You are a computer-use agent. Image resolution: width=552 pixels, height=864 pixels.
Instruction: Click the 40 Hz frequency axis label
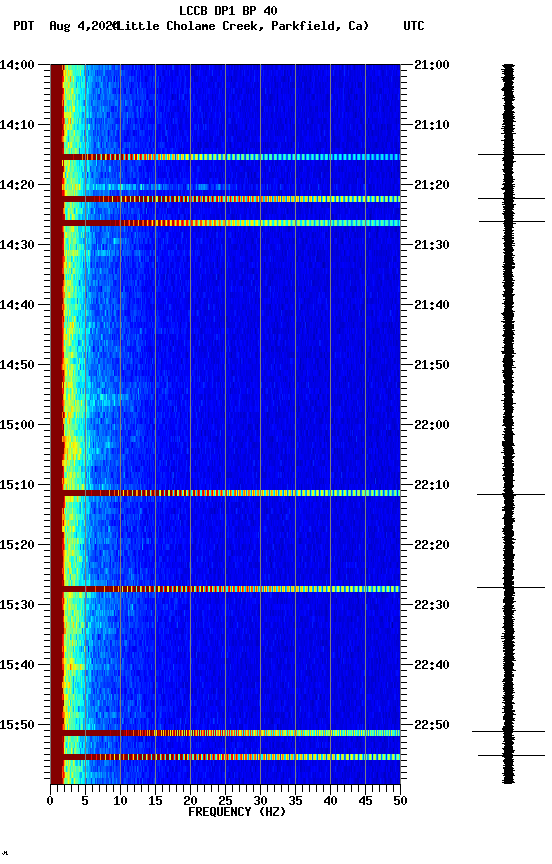330,801
